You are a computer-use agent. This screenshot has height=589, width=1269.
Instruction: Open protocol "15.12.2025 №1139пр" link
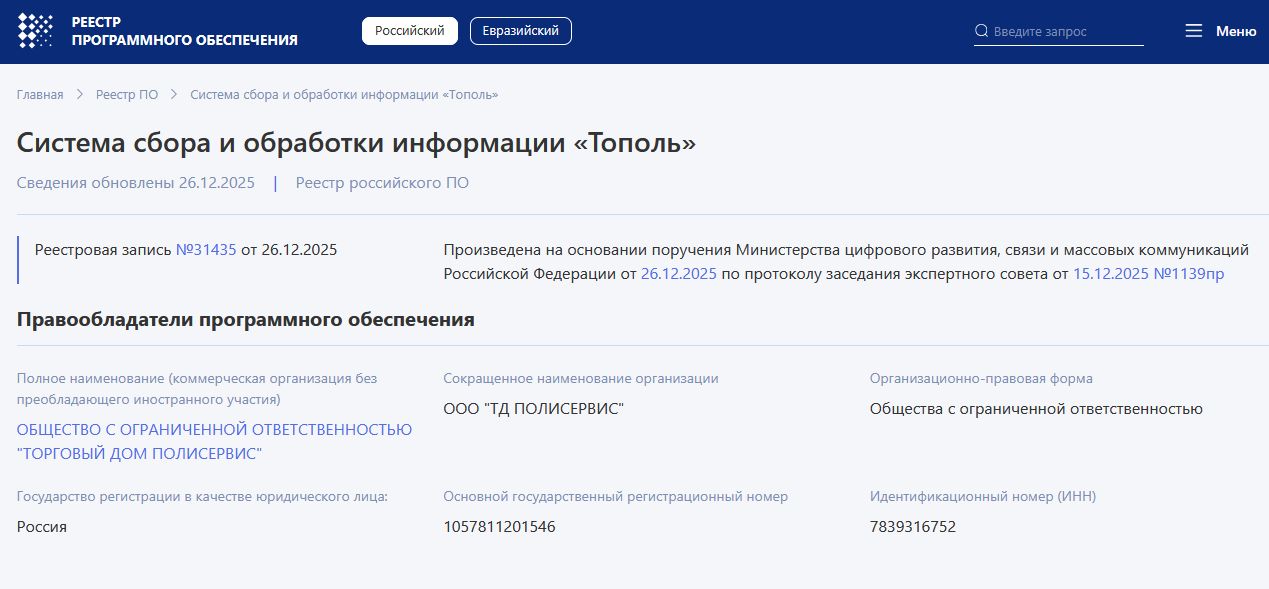point(1148,274)
